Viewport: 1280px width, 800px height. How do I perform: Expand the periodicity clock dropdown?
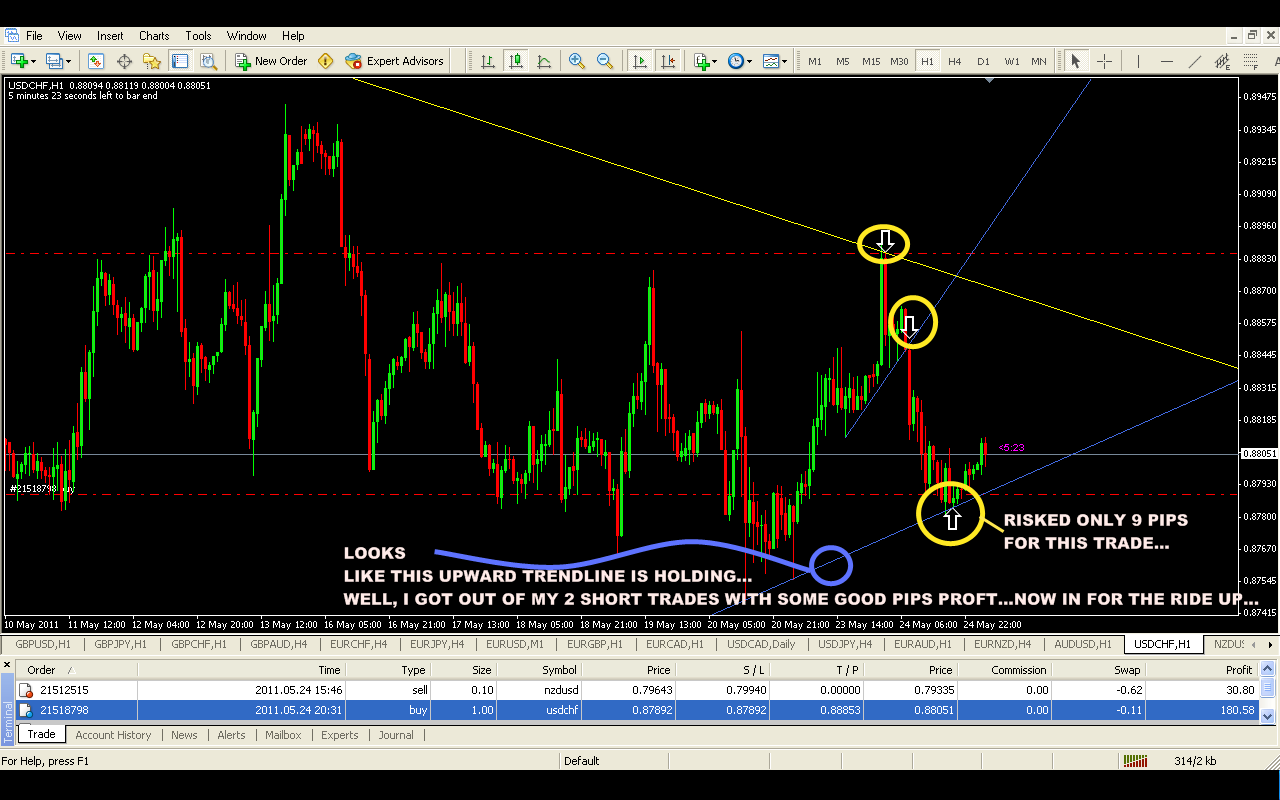740,61
